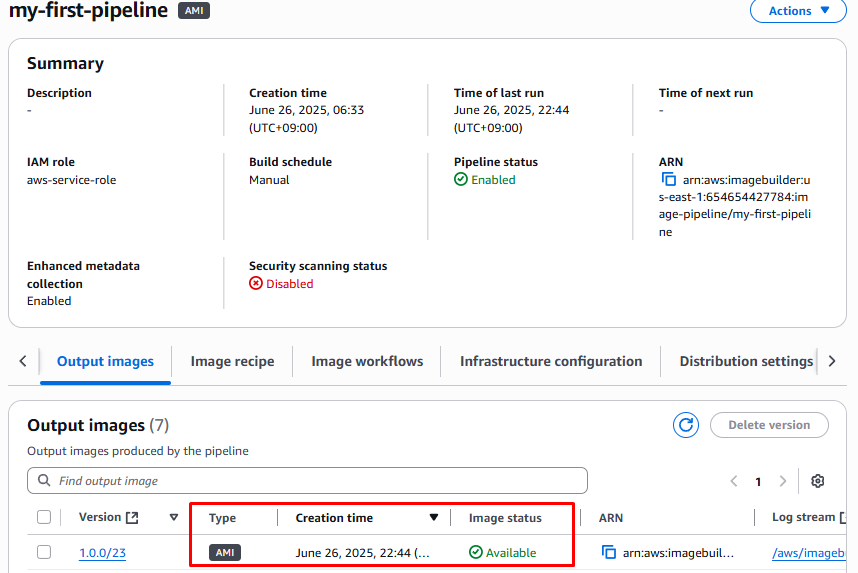Copy the pipeline ARN in Summary
Image resolution: width=858 pixels, height=573 pixels.
point(669,180)
